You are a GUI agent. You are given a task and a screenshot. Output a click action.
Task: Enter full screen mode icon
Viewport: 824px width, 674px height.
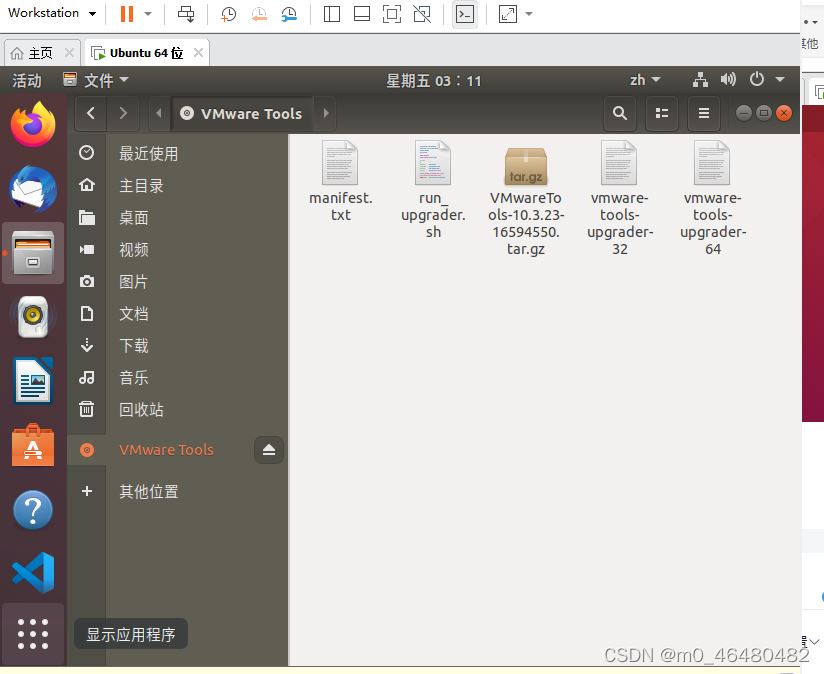pyautogui.click(x=392, y=14)
